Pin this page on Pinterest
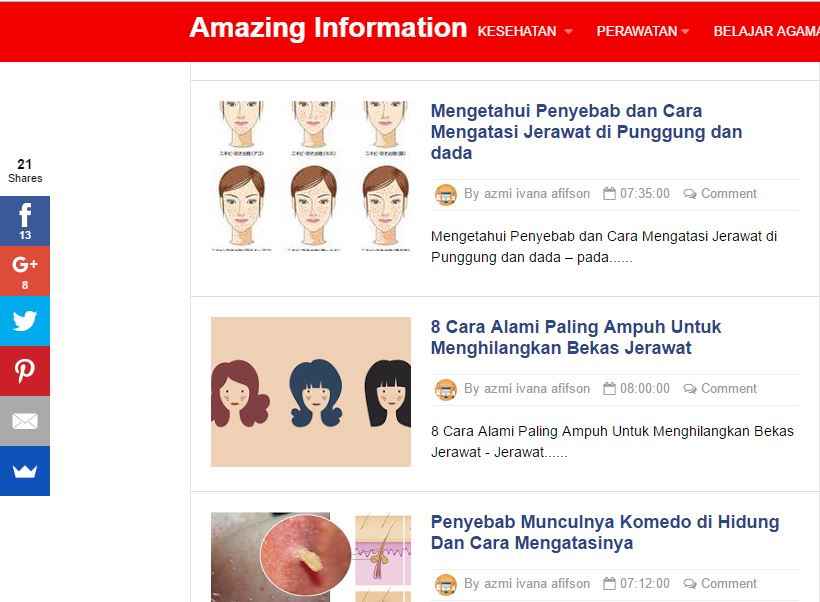Screen dimensions: 820x602 [25, 371]
